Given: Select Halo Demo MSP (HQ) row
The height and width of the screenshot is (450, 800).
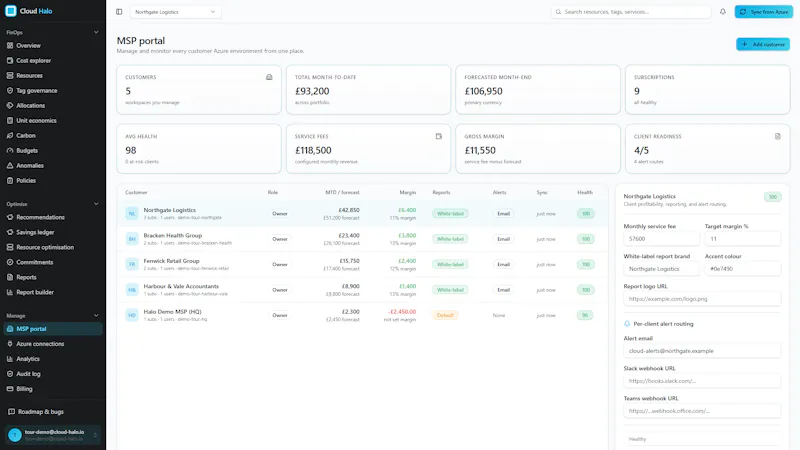Looking at the screenshot, I should click(362, 315).
